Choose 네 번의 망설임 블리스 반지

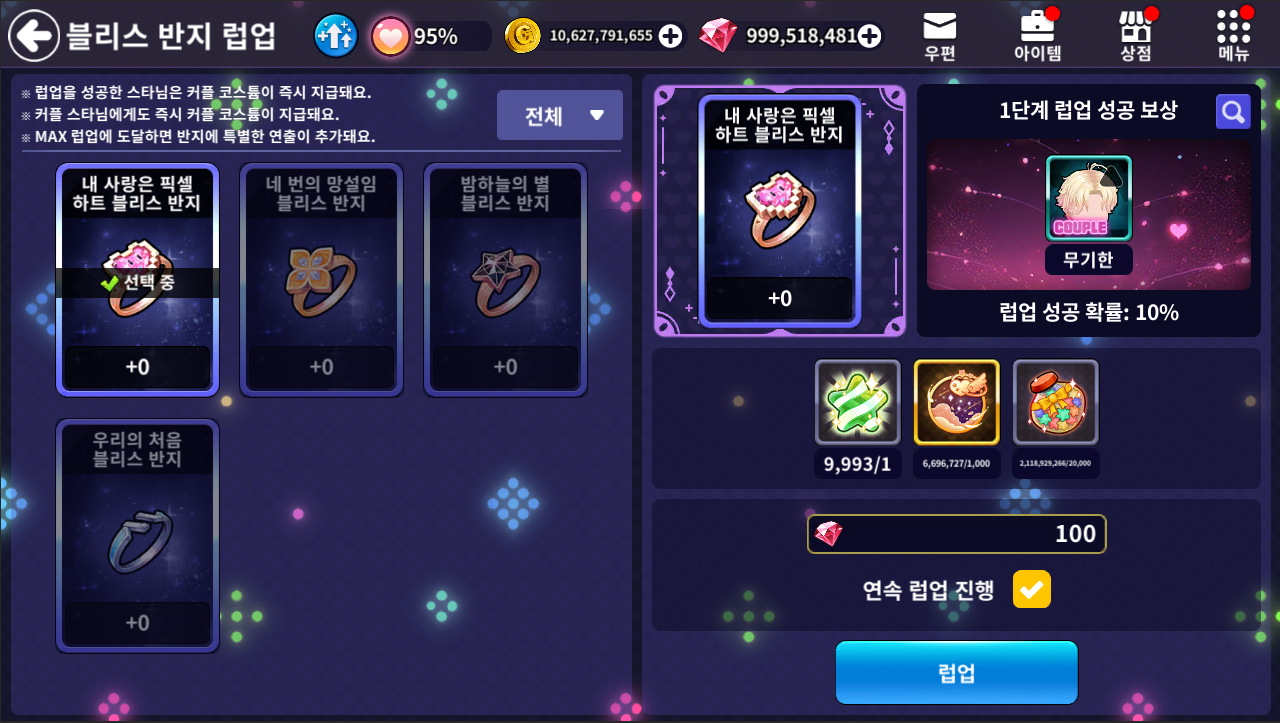point(321,280)
